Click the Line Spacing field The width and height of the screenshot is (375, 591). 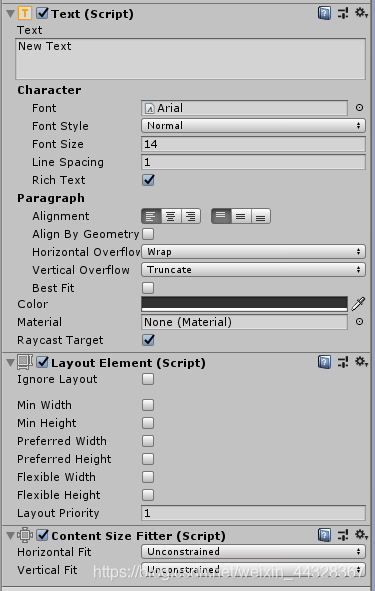253,162
